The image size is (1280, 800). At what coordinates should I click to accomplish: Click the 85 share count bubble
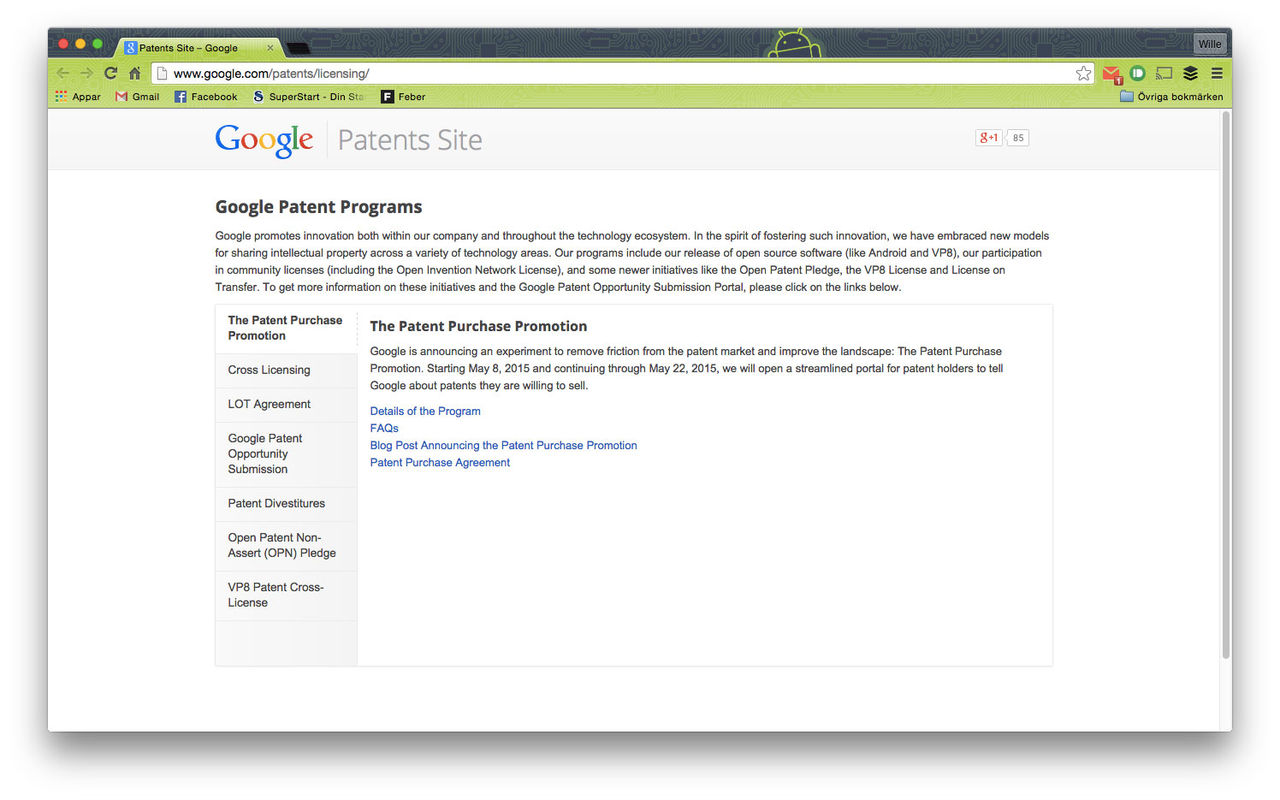pos(1018,138)
